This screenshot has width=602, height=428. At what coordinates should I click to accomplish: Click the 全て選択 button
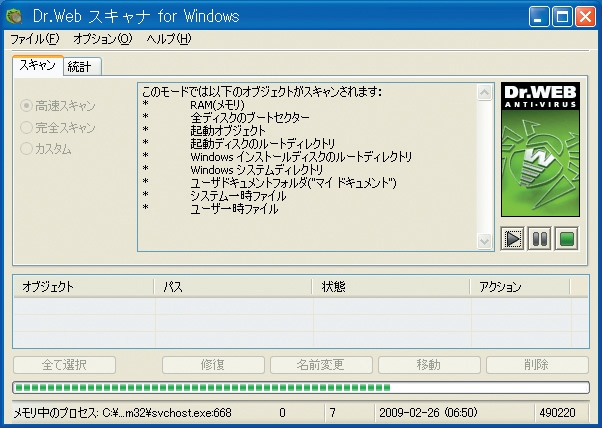click(64, 365)
